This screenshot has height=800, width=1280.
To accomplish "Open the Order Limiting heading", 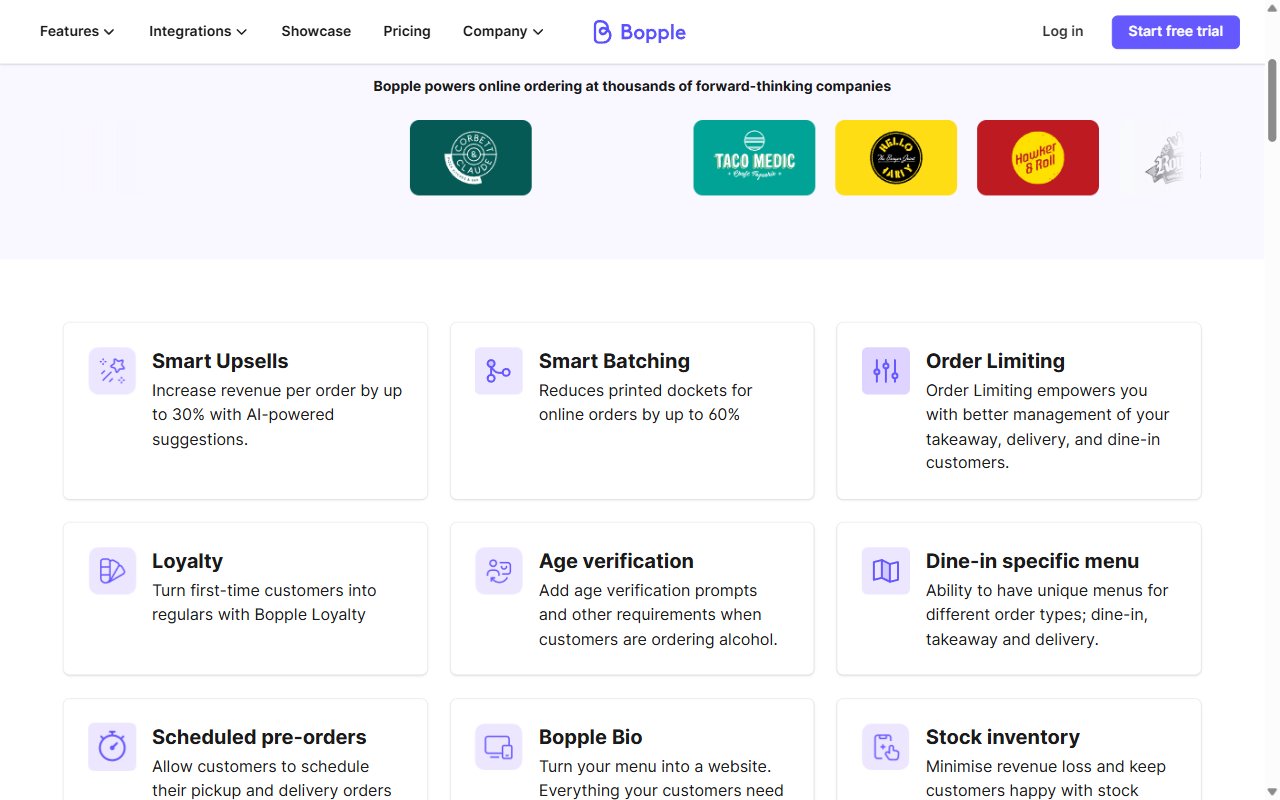I will (x=995, y=361).
